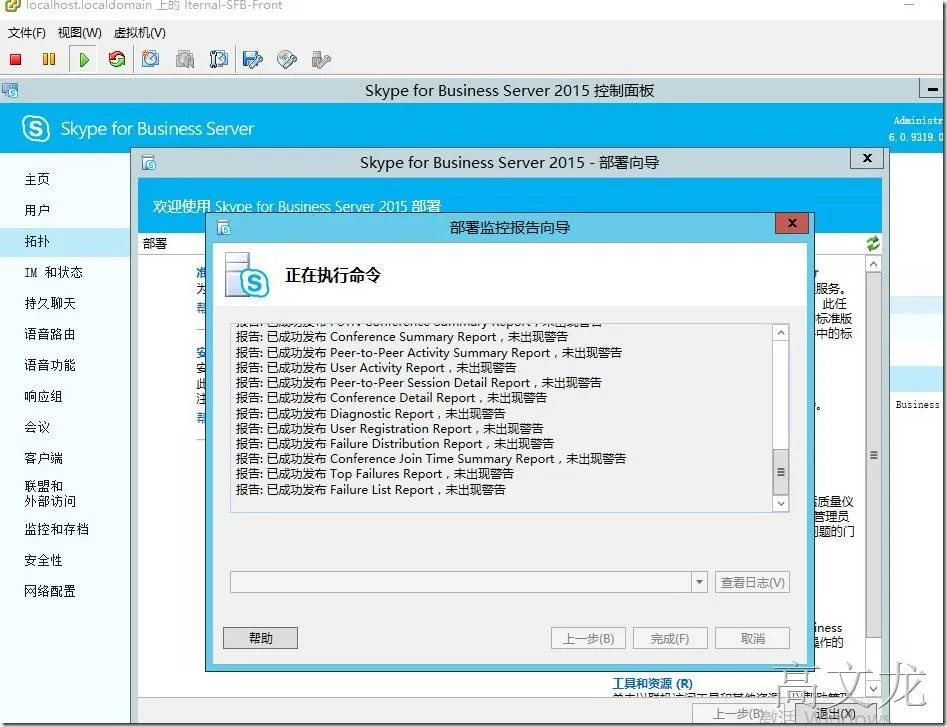Open 响应组 section
Image resolution: width=947 pixels, height=727 pixels.
(43, 397)
